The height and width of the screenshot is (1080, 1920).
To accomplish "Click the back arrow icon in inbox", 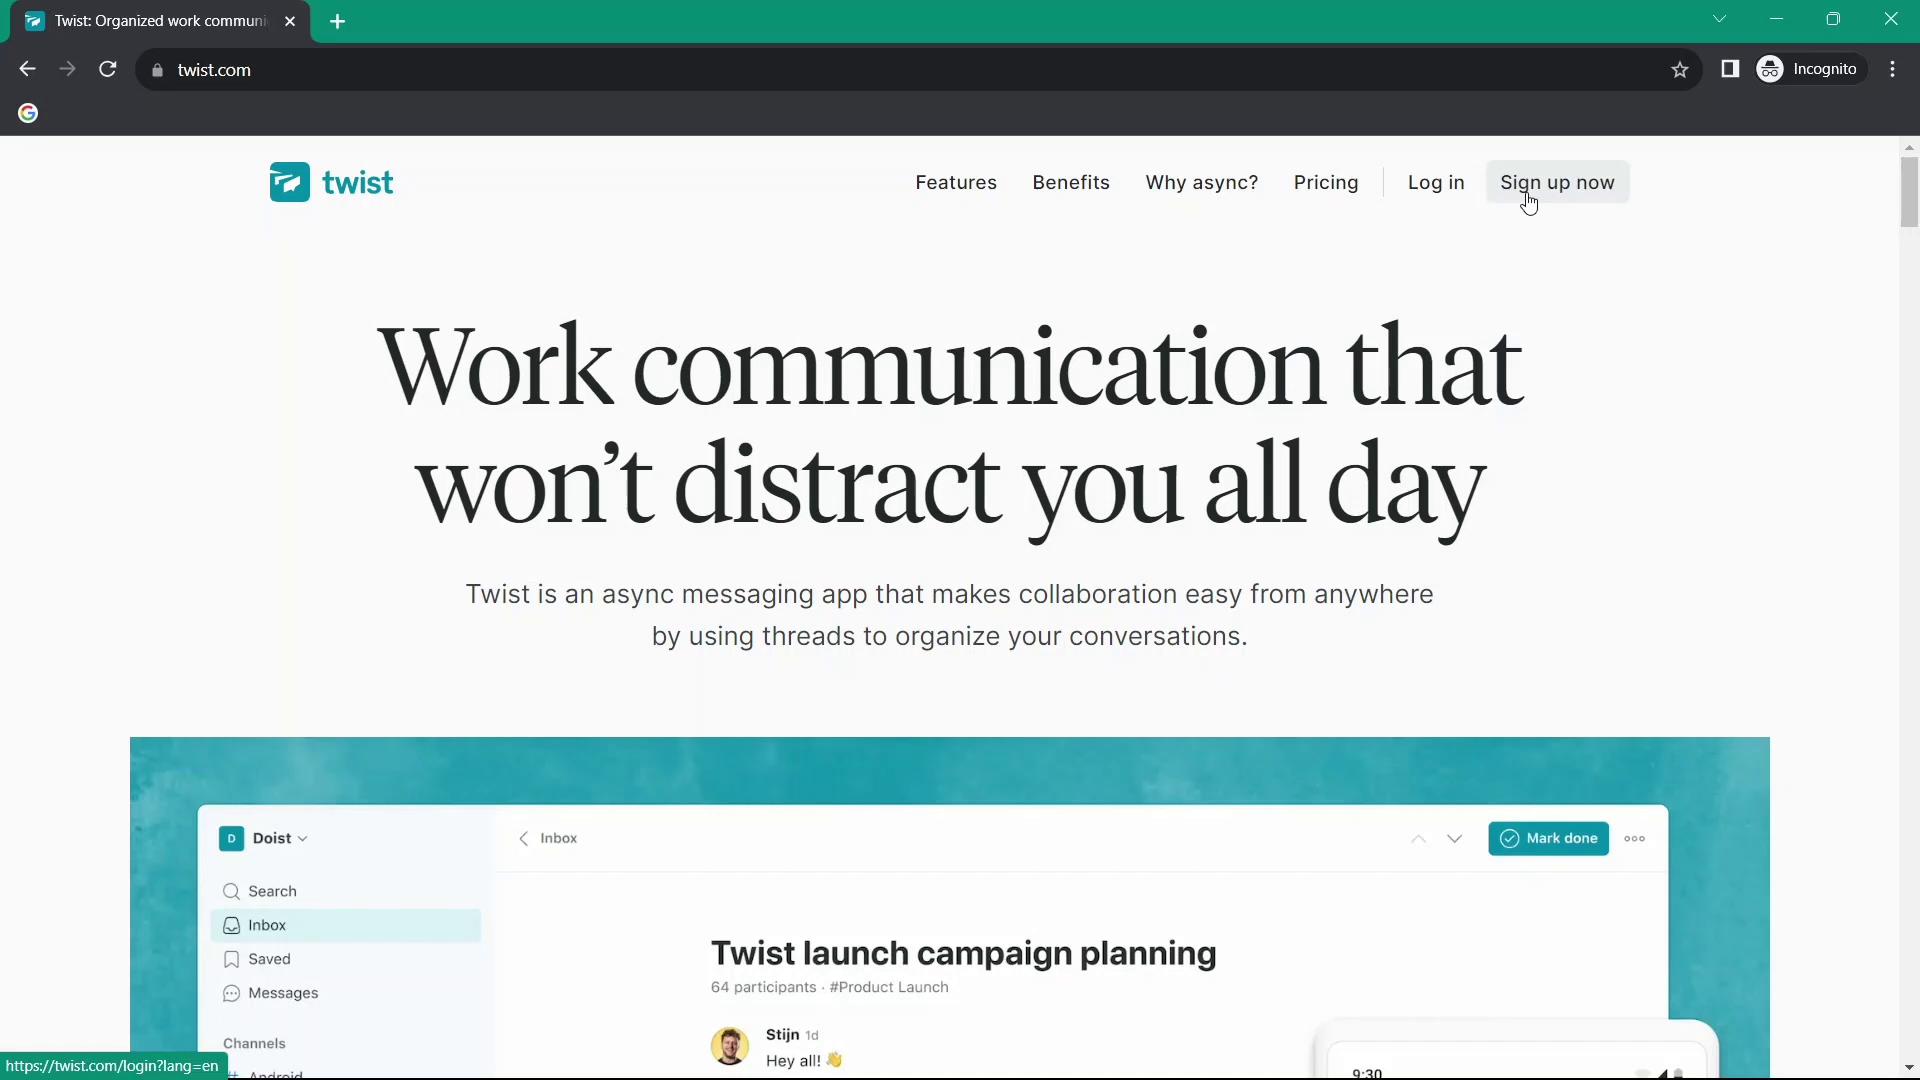I will (524, 839).
